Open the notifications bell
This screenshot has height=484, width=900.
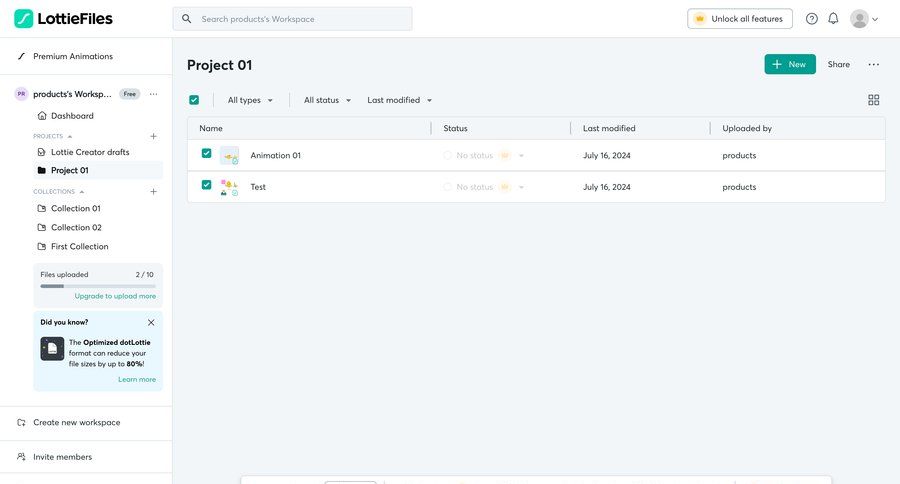click(833, 19)
